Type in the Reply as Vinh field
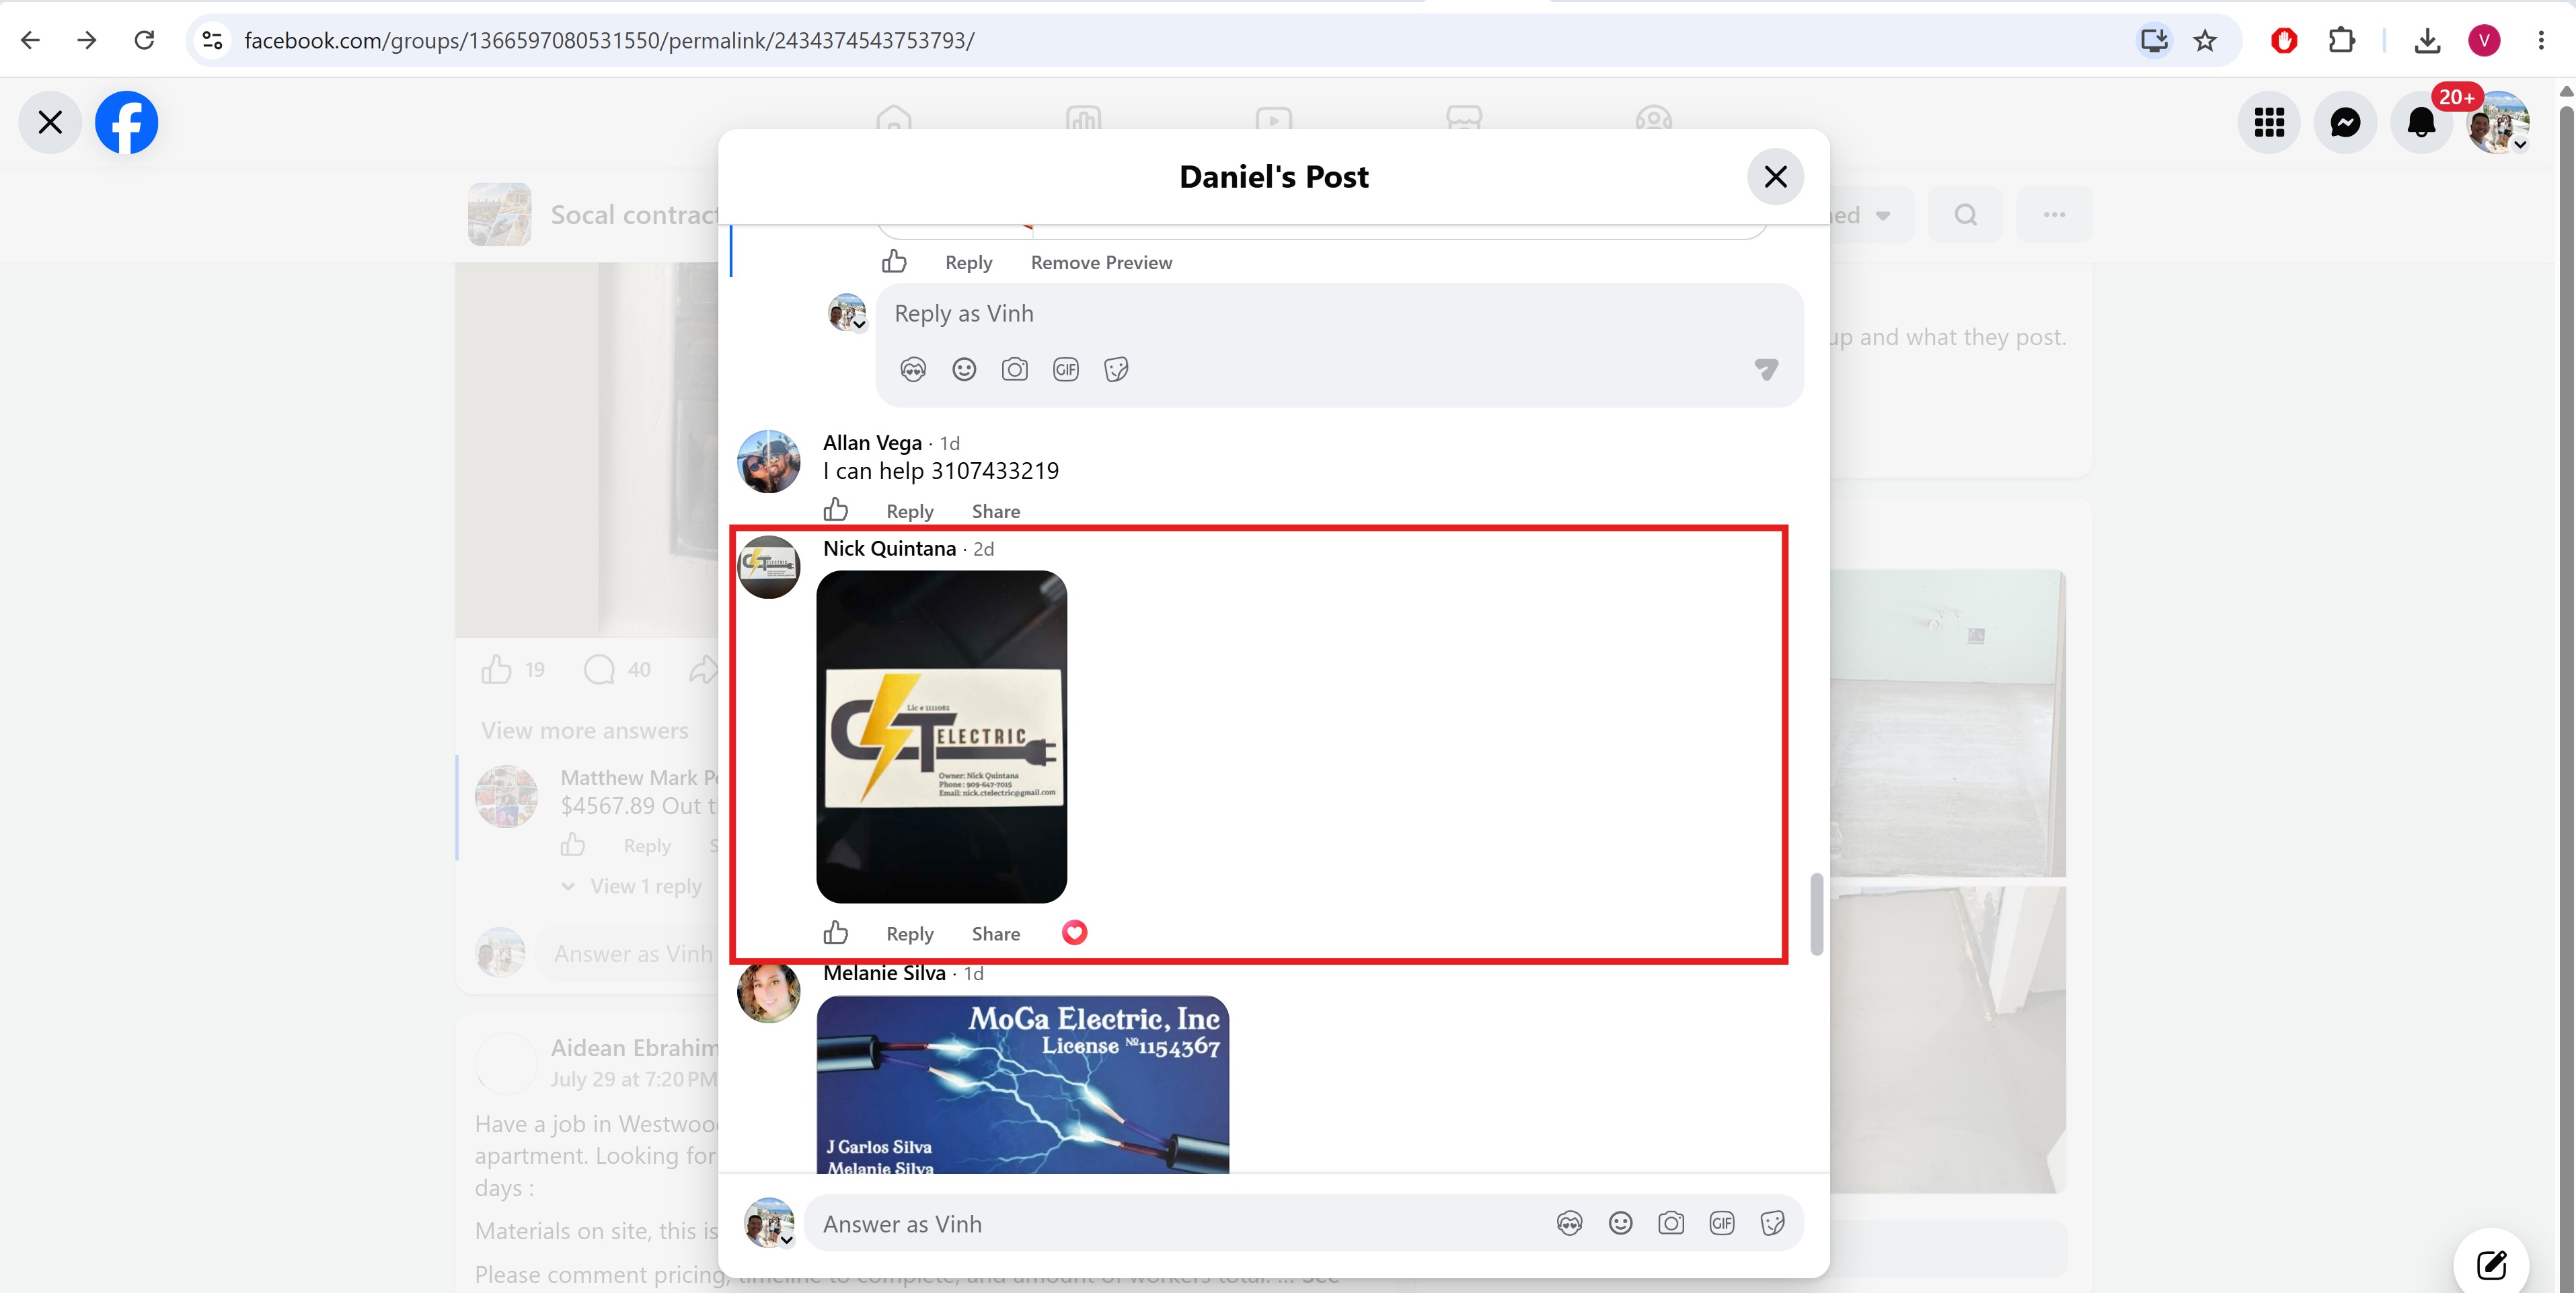2576x1293 pixels. (x=1338, y=314)
